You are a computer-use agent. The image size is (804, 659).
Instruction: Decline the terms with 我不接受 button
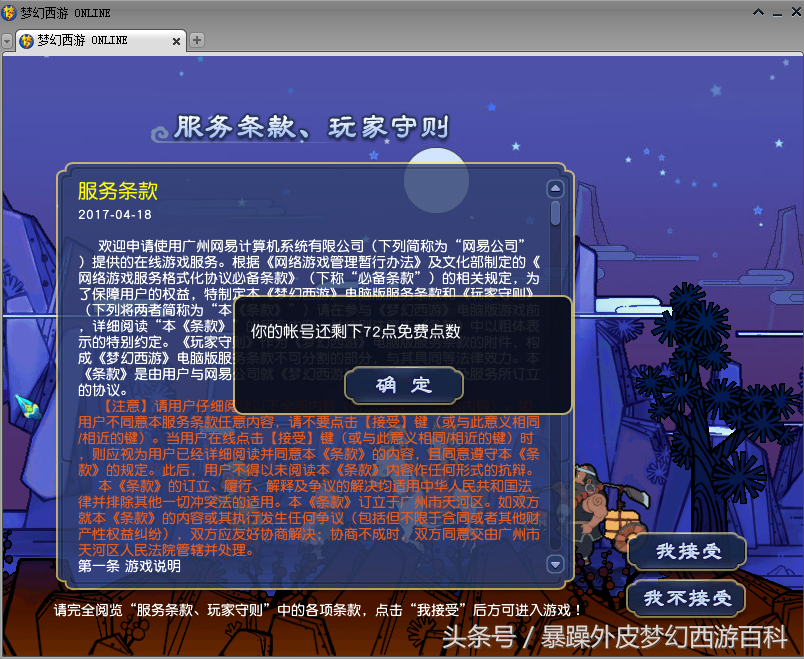click(x=687, y=598)
